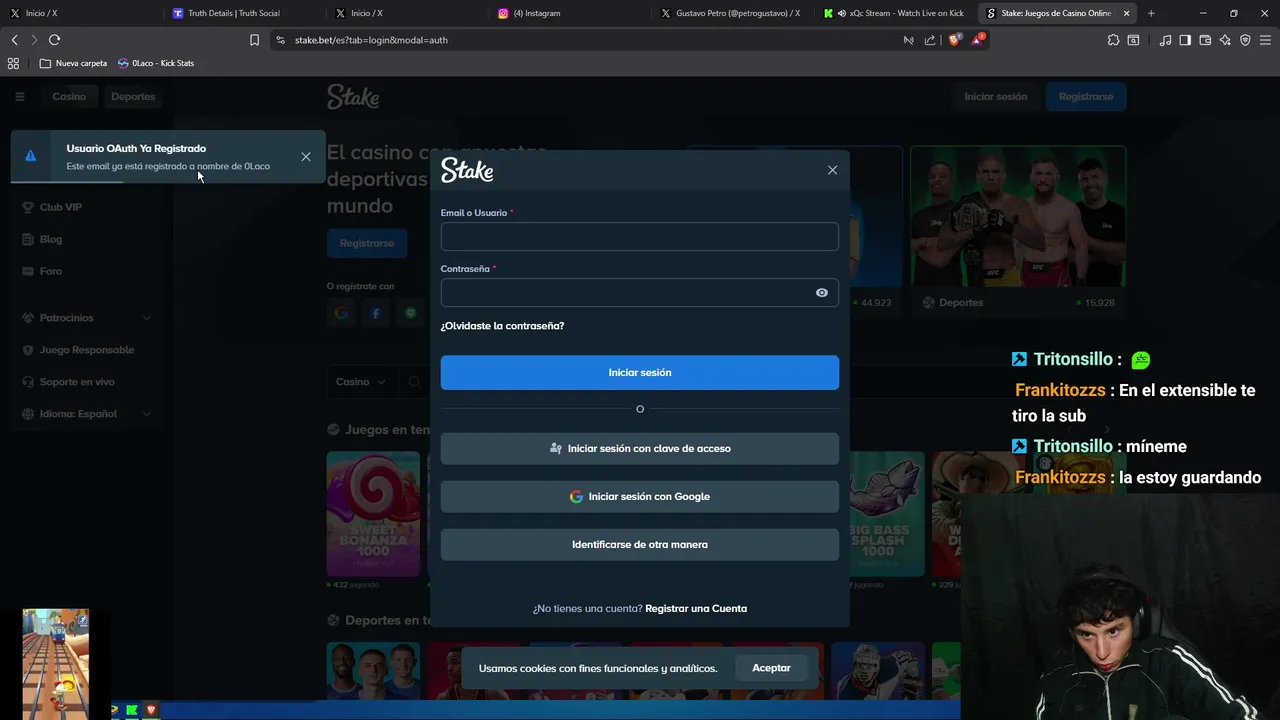Open Sweet Bonanza 1000 game thumbnail
The image size is (1280, 720).
[x=373, y=514]
